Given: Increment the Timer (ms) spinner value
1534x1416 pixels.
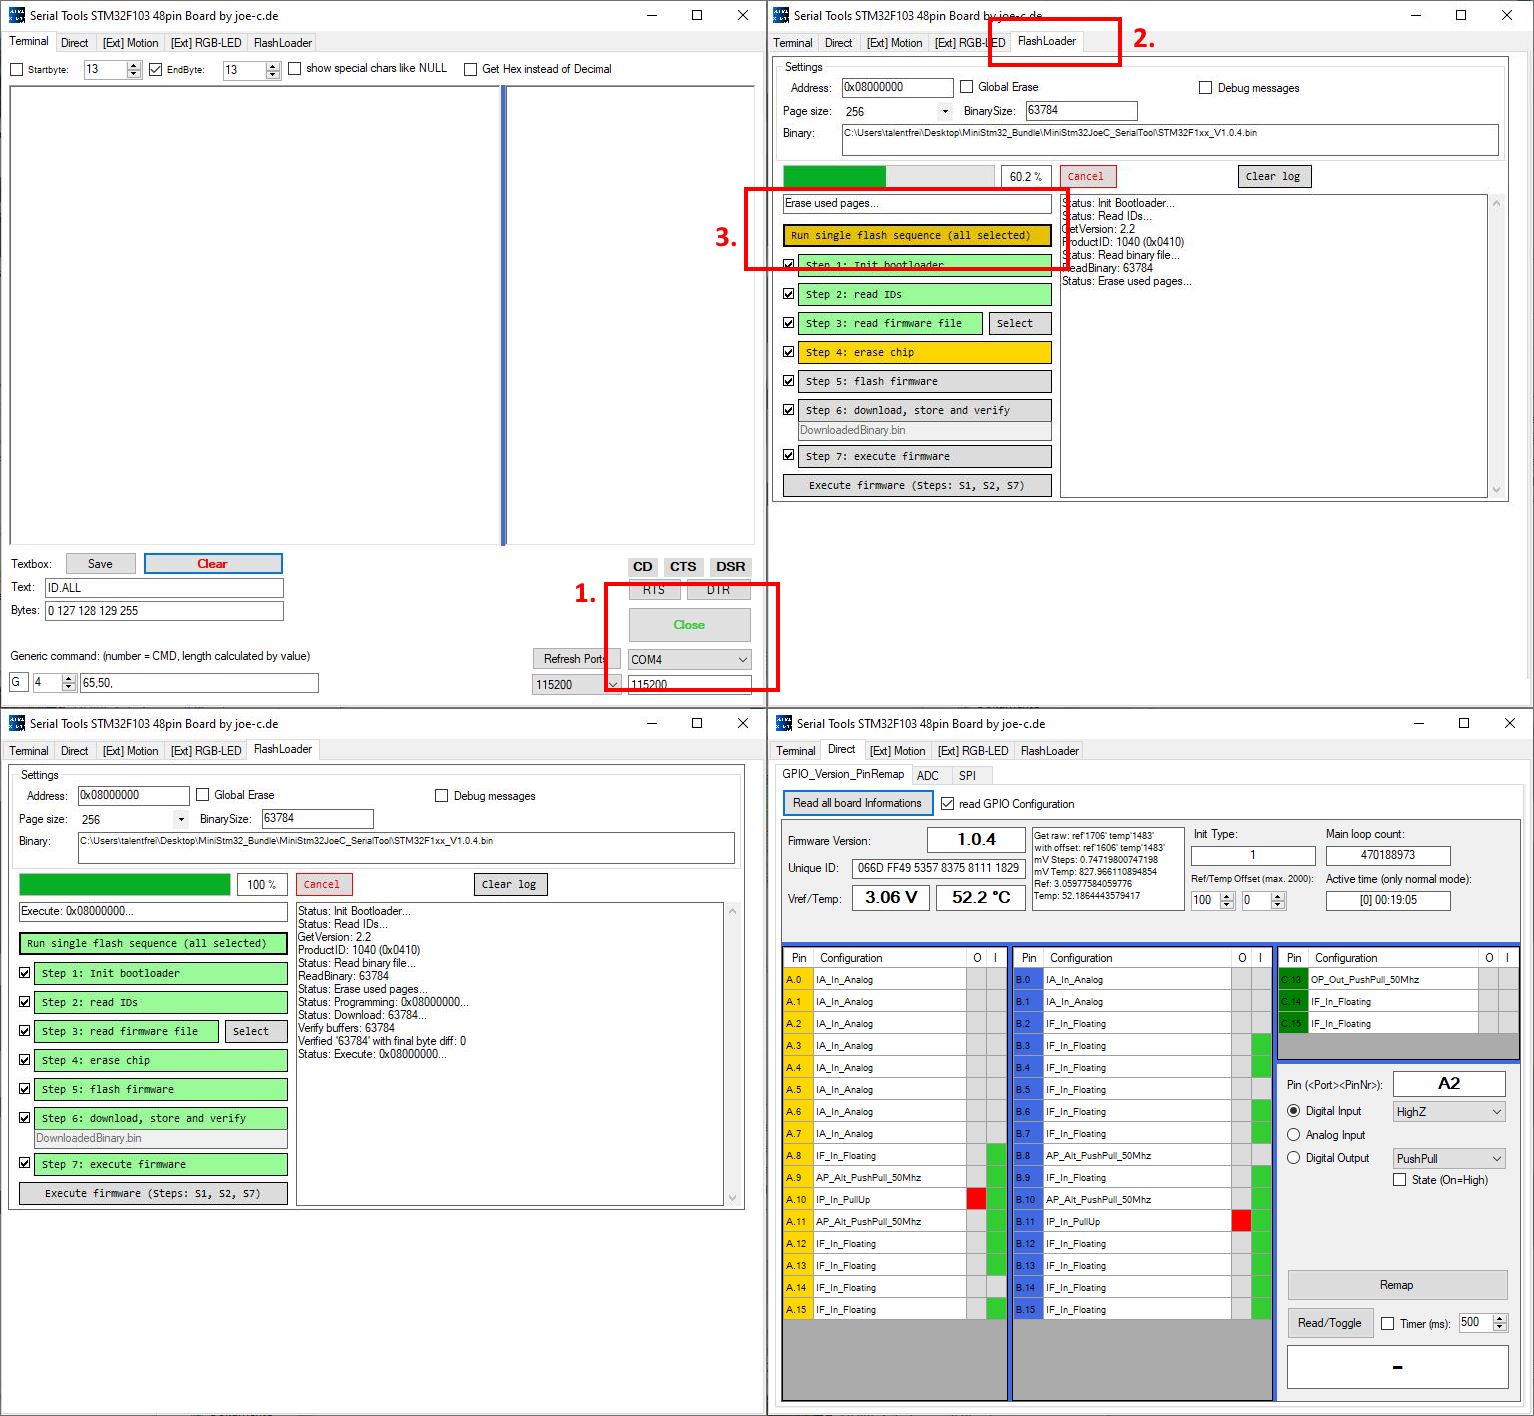Looking at the screenshot, I should click(1499, 1318).
